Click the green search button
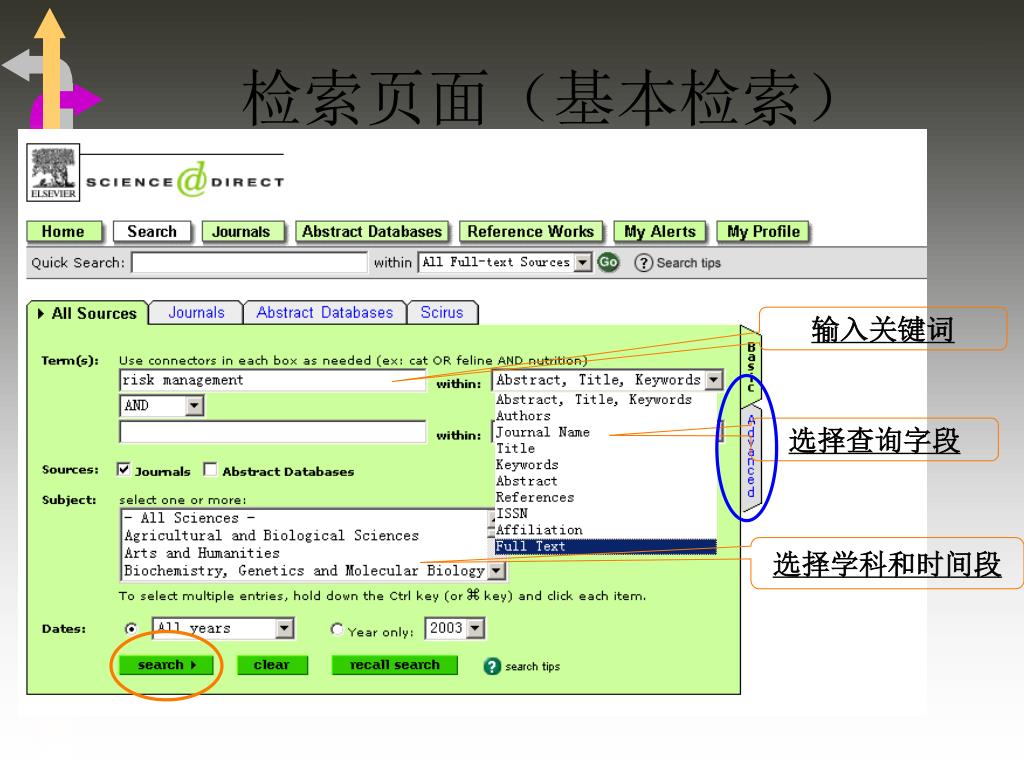1024x768 pixels. tap(167, 665)
